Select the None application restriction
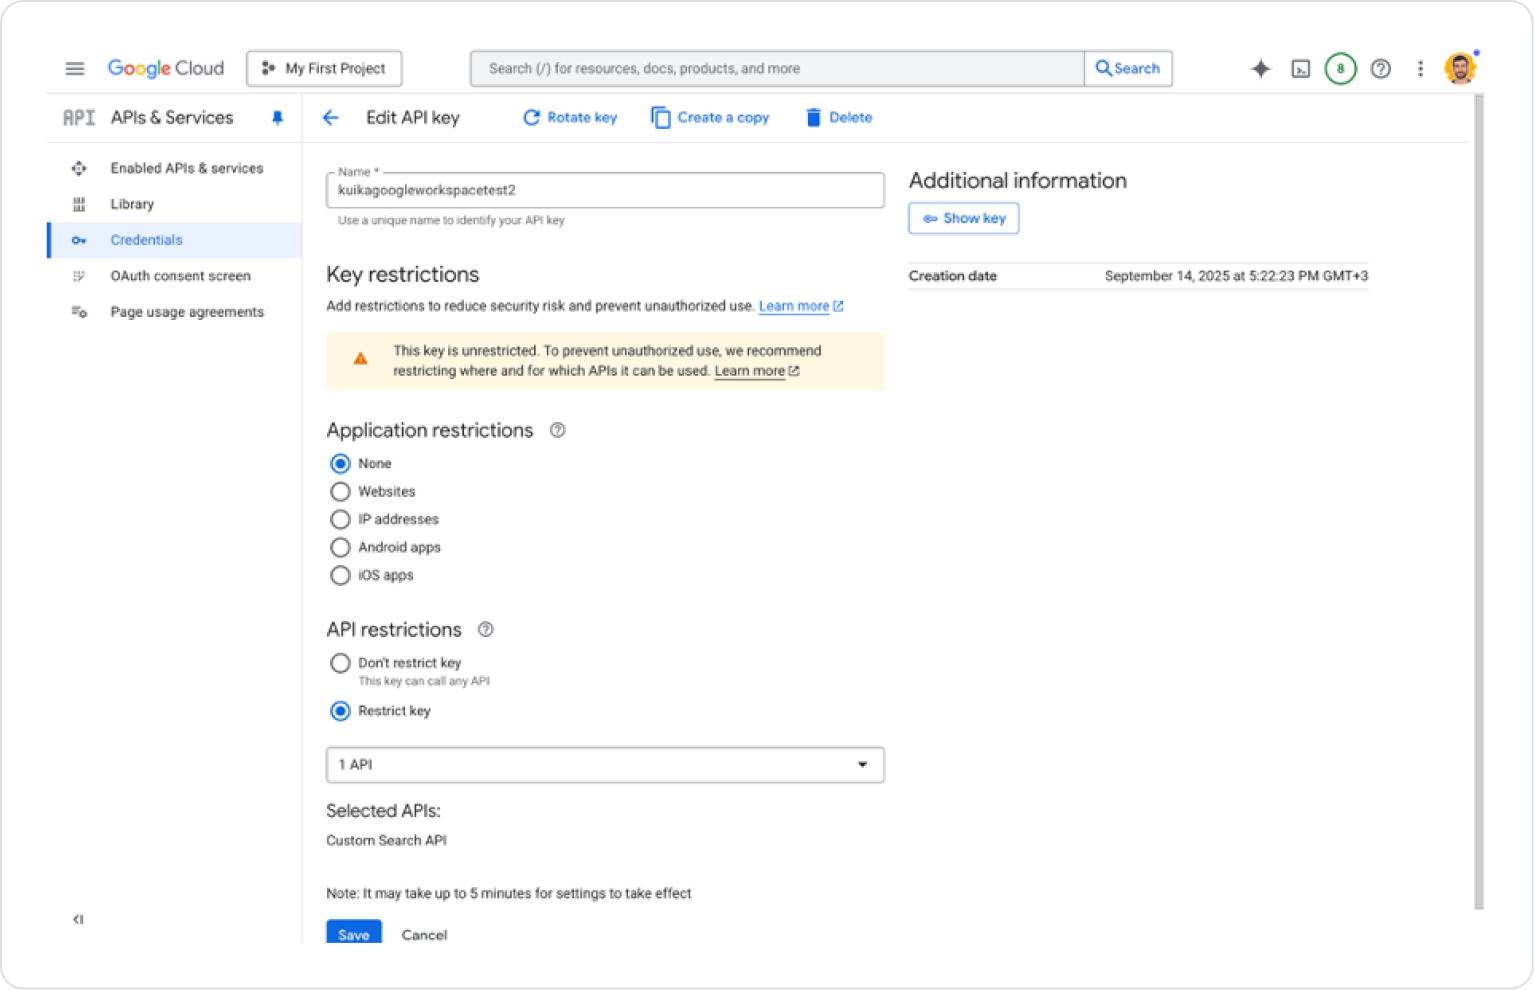 click(341, 464)
